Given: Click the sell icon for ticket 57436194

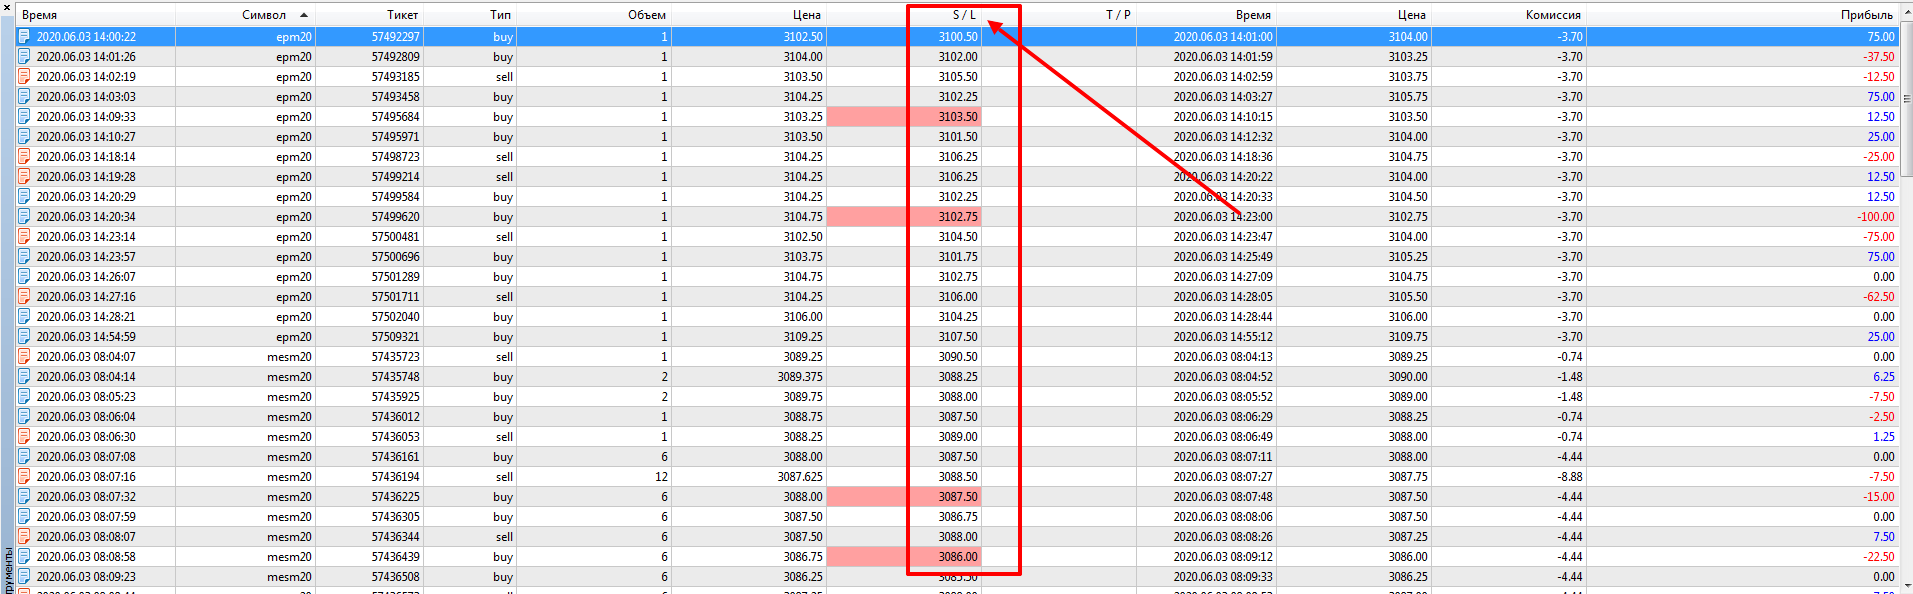Looking at the screenshot, I should 25,477.
